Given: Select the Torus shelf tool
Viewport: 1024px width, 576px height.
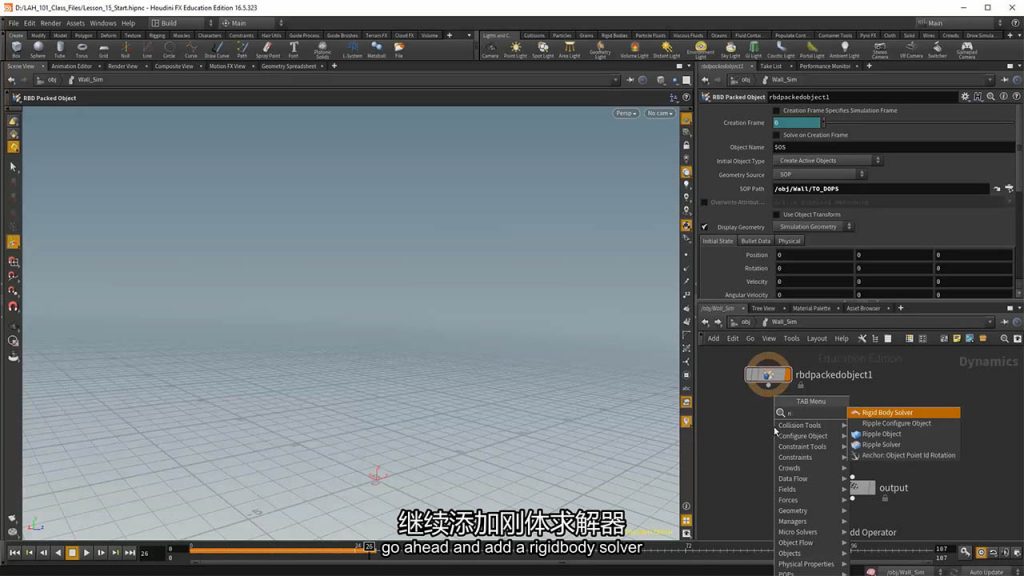Looking at the screenshot, I should tap(82, 50).
